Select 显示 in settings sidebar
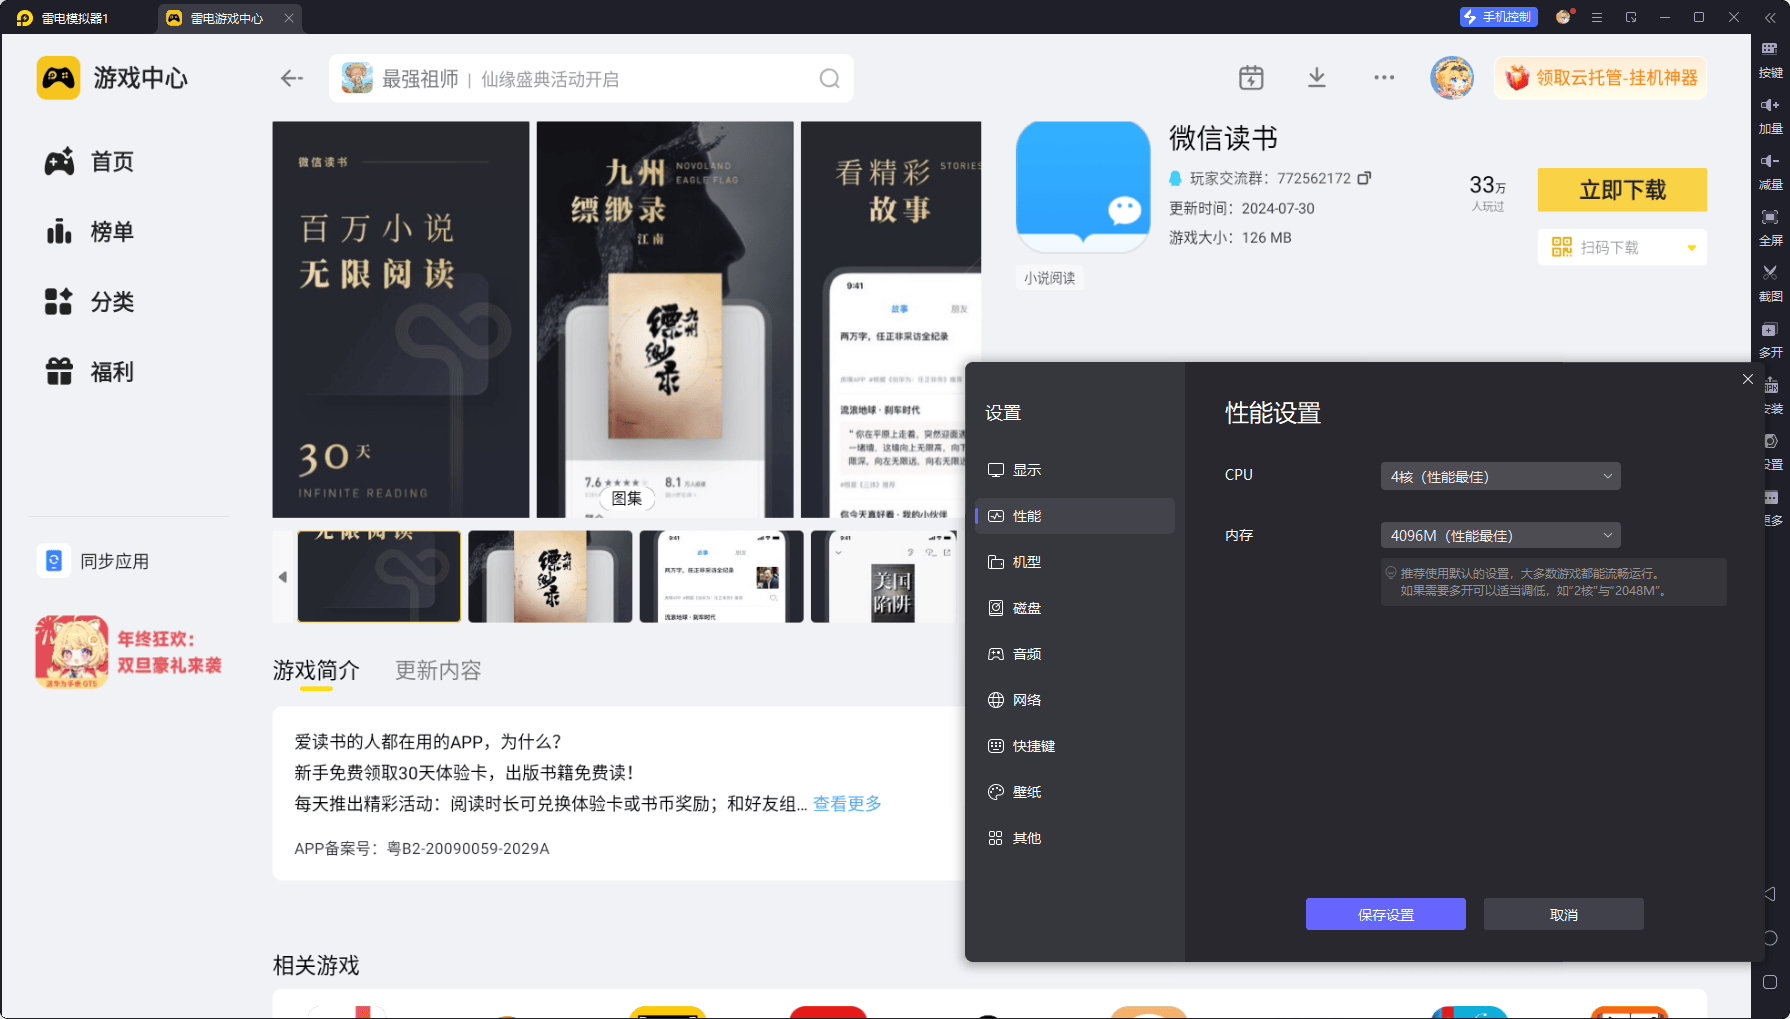 pos(1026,470)
